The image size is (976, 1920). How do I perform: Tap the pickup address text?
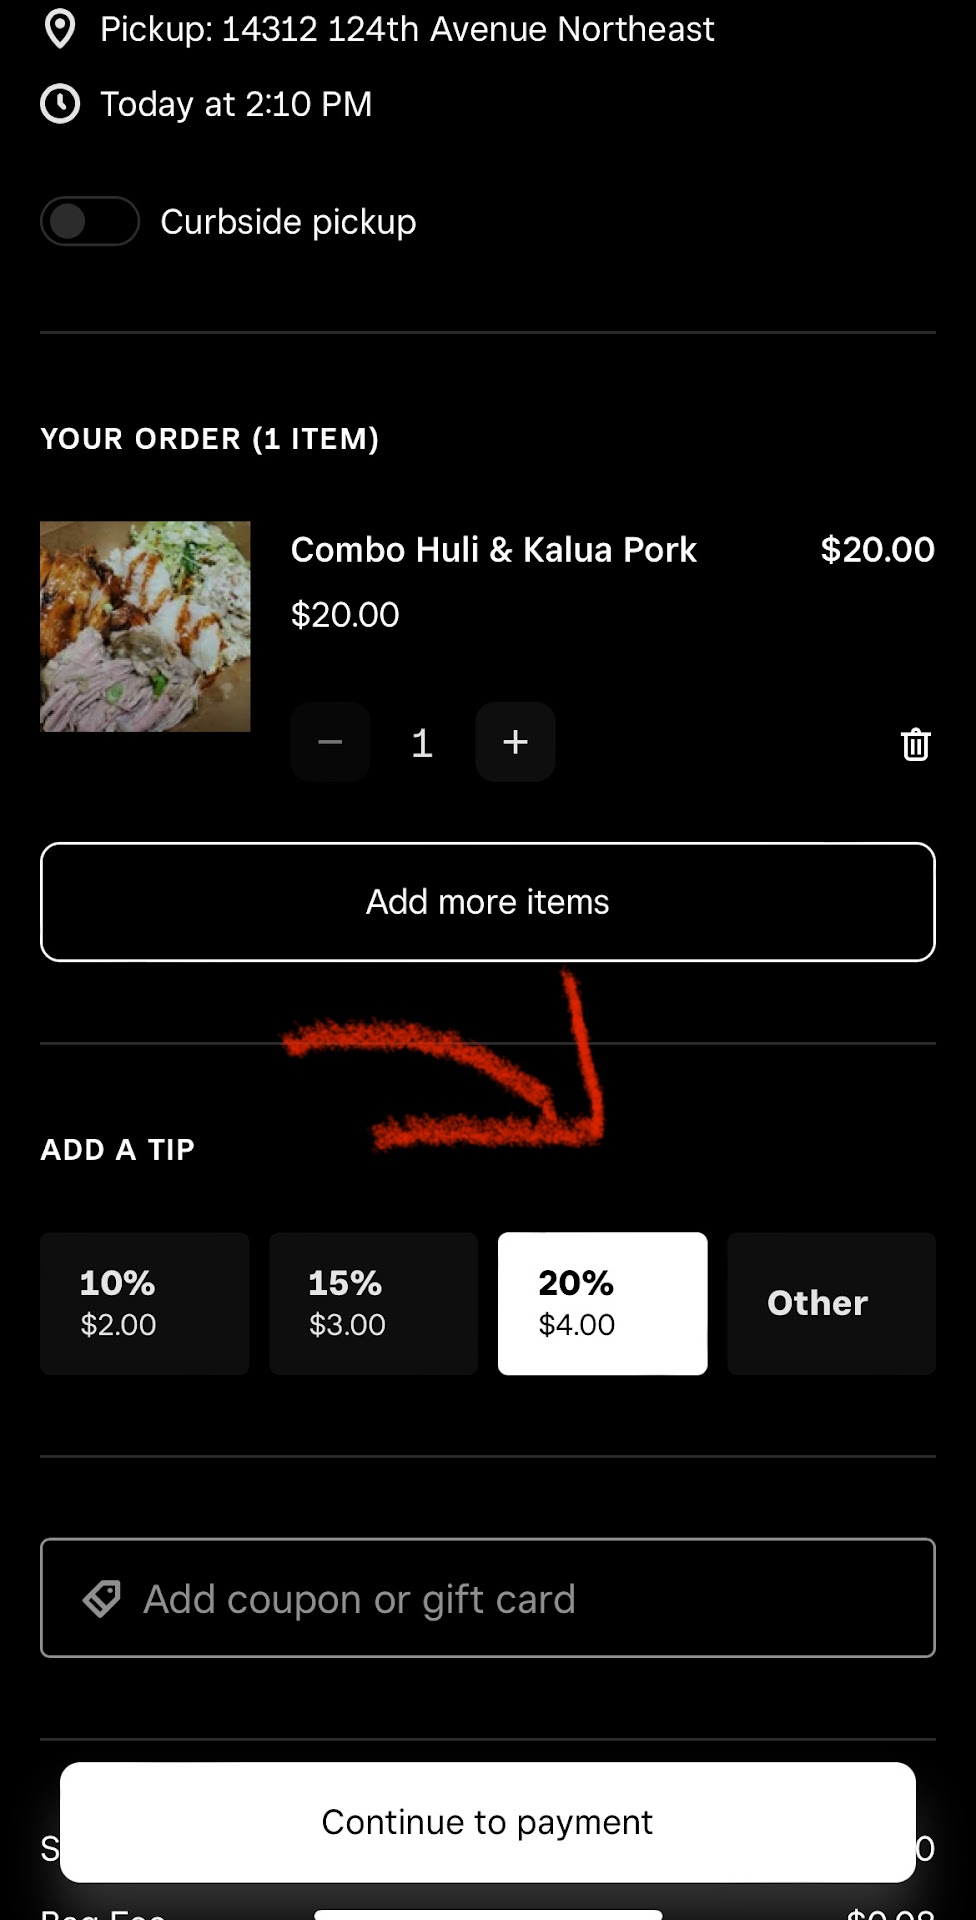[x=407, y=29]
